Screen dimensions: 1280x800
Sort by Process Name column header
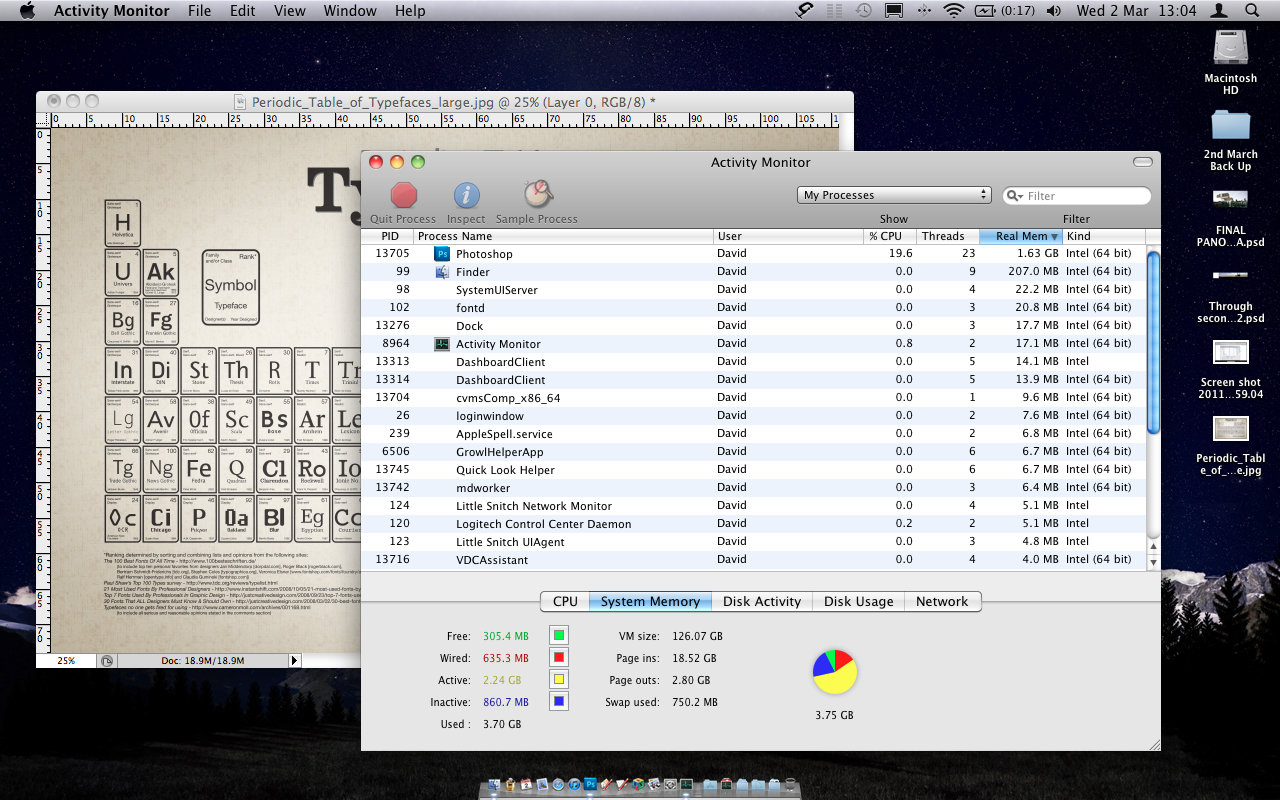(564, 236)
